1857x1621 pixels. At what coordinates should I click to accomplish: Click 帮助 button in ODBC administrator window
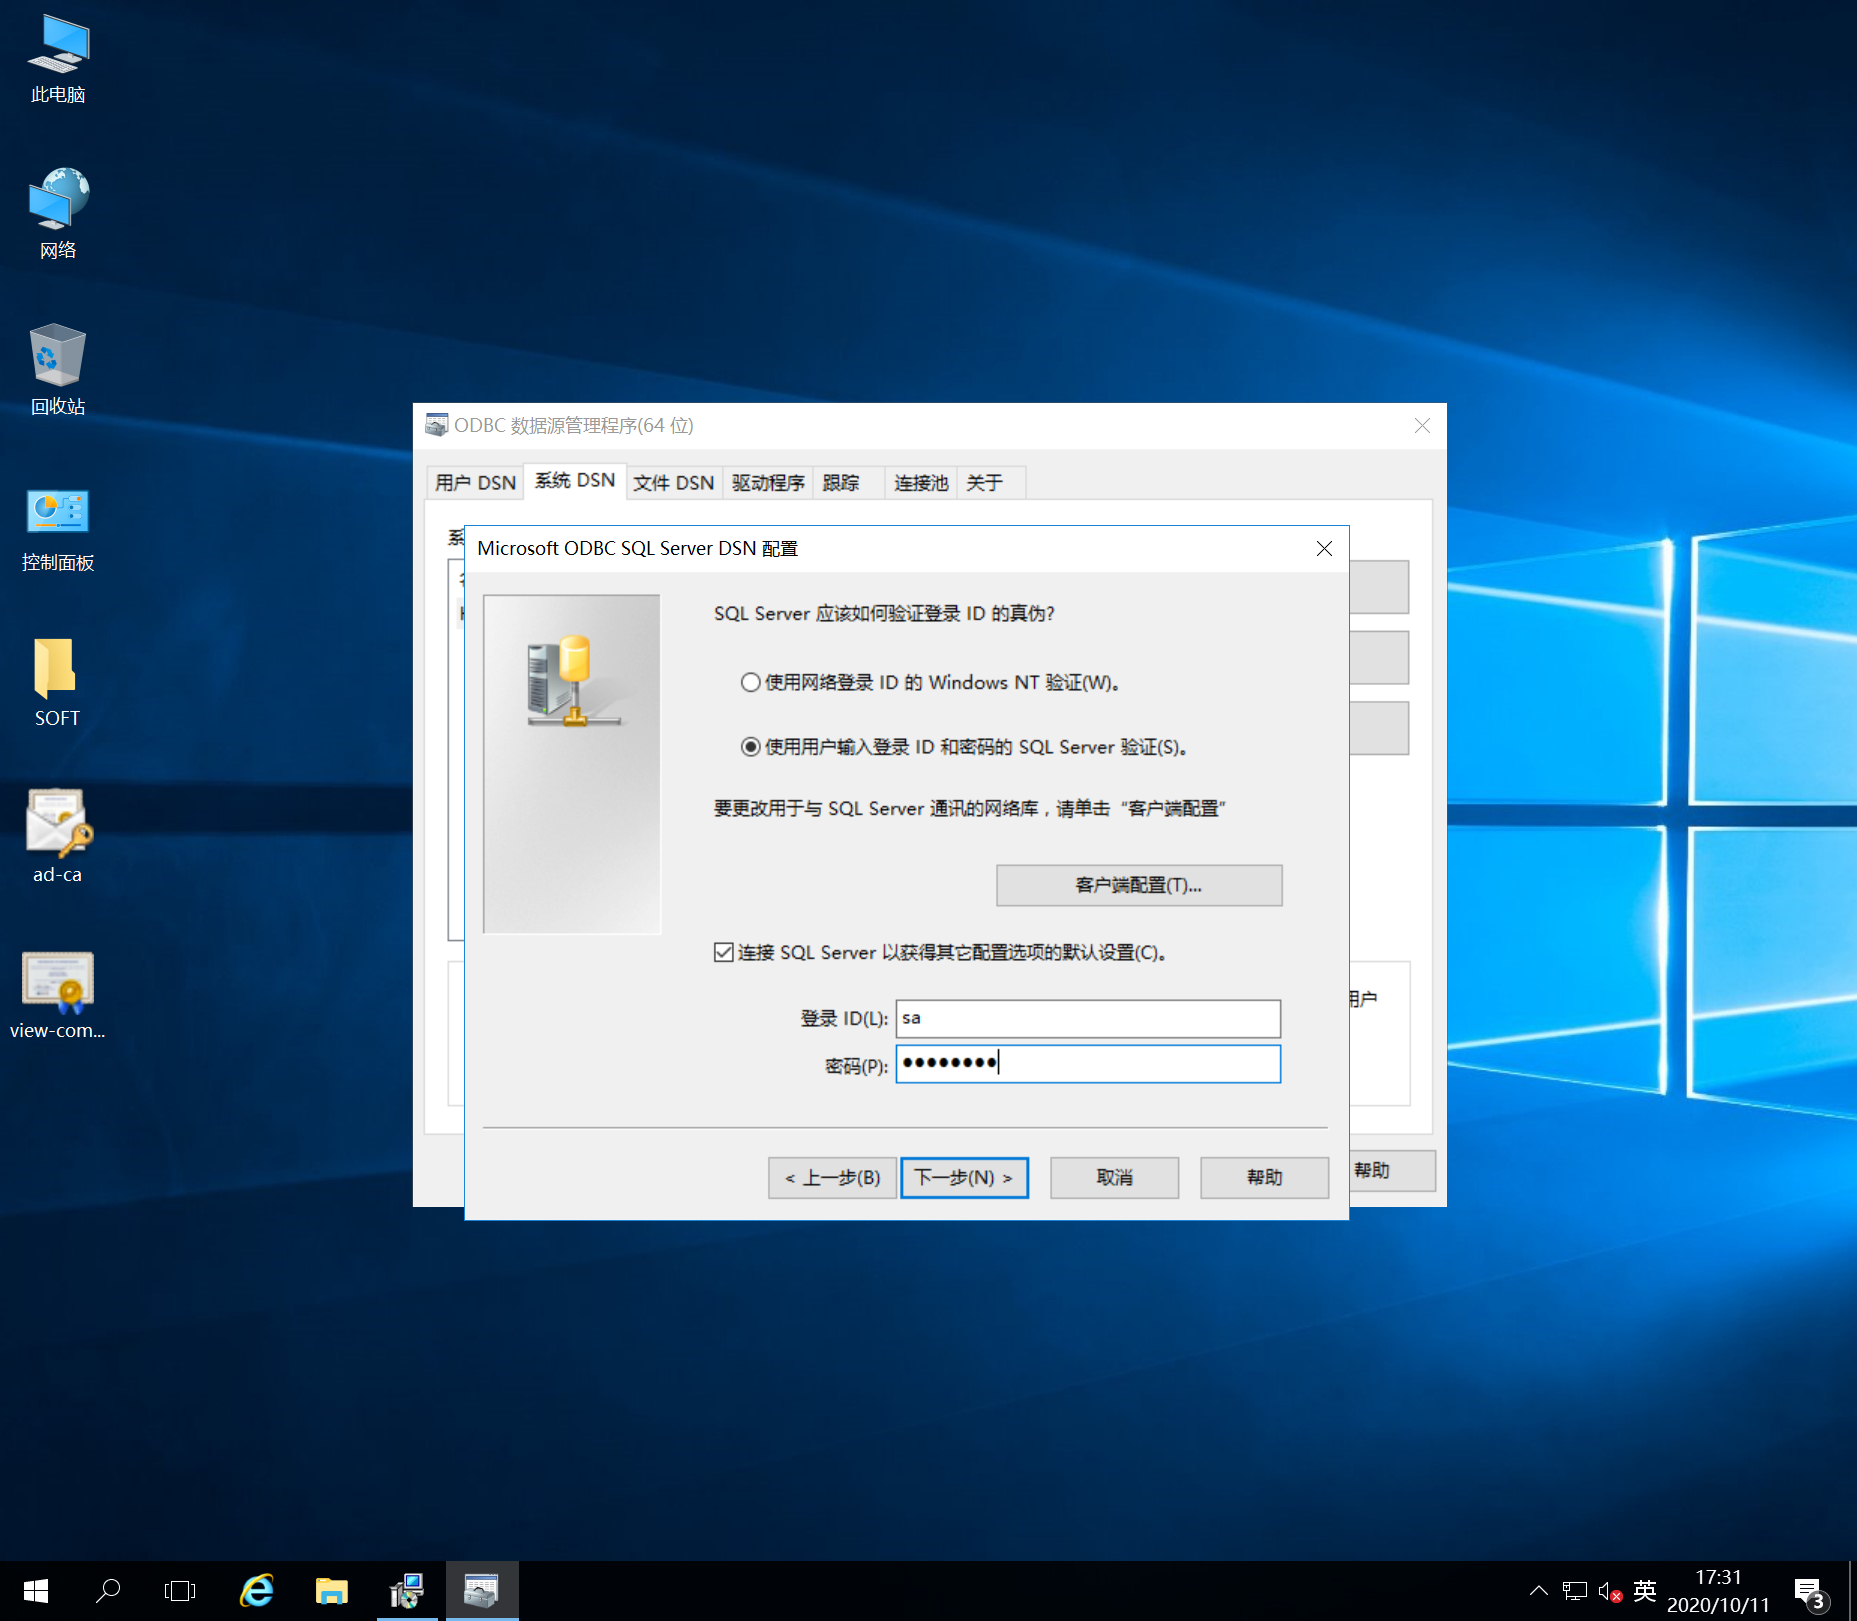1392,1170
